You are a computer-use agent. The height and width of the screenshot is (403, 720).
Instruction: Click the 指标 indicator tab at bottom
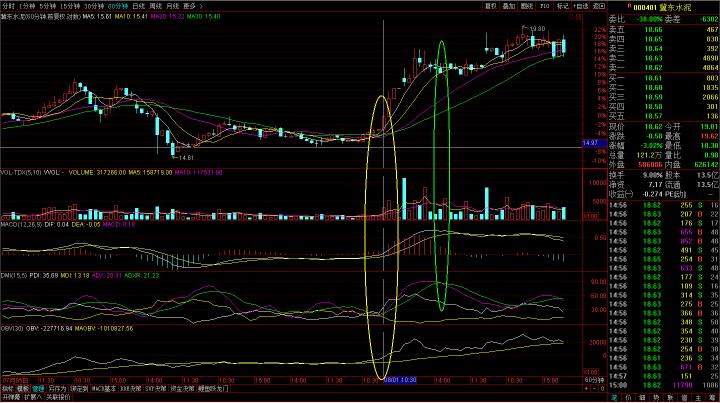coord(7,389)
